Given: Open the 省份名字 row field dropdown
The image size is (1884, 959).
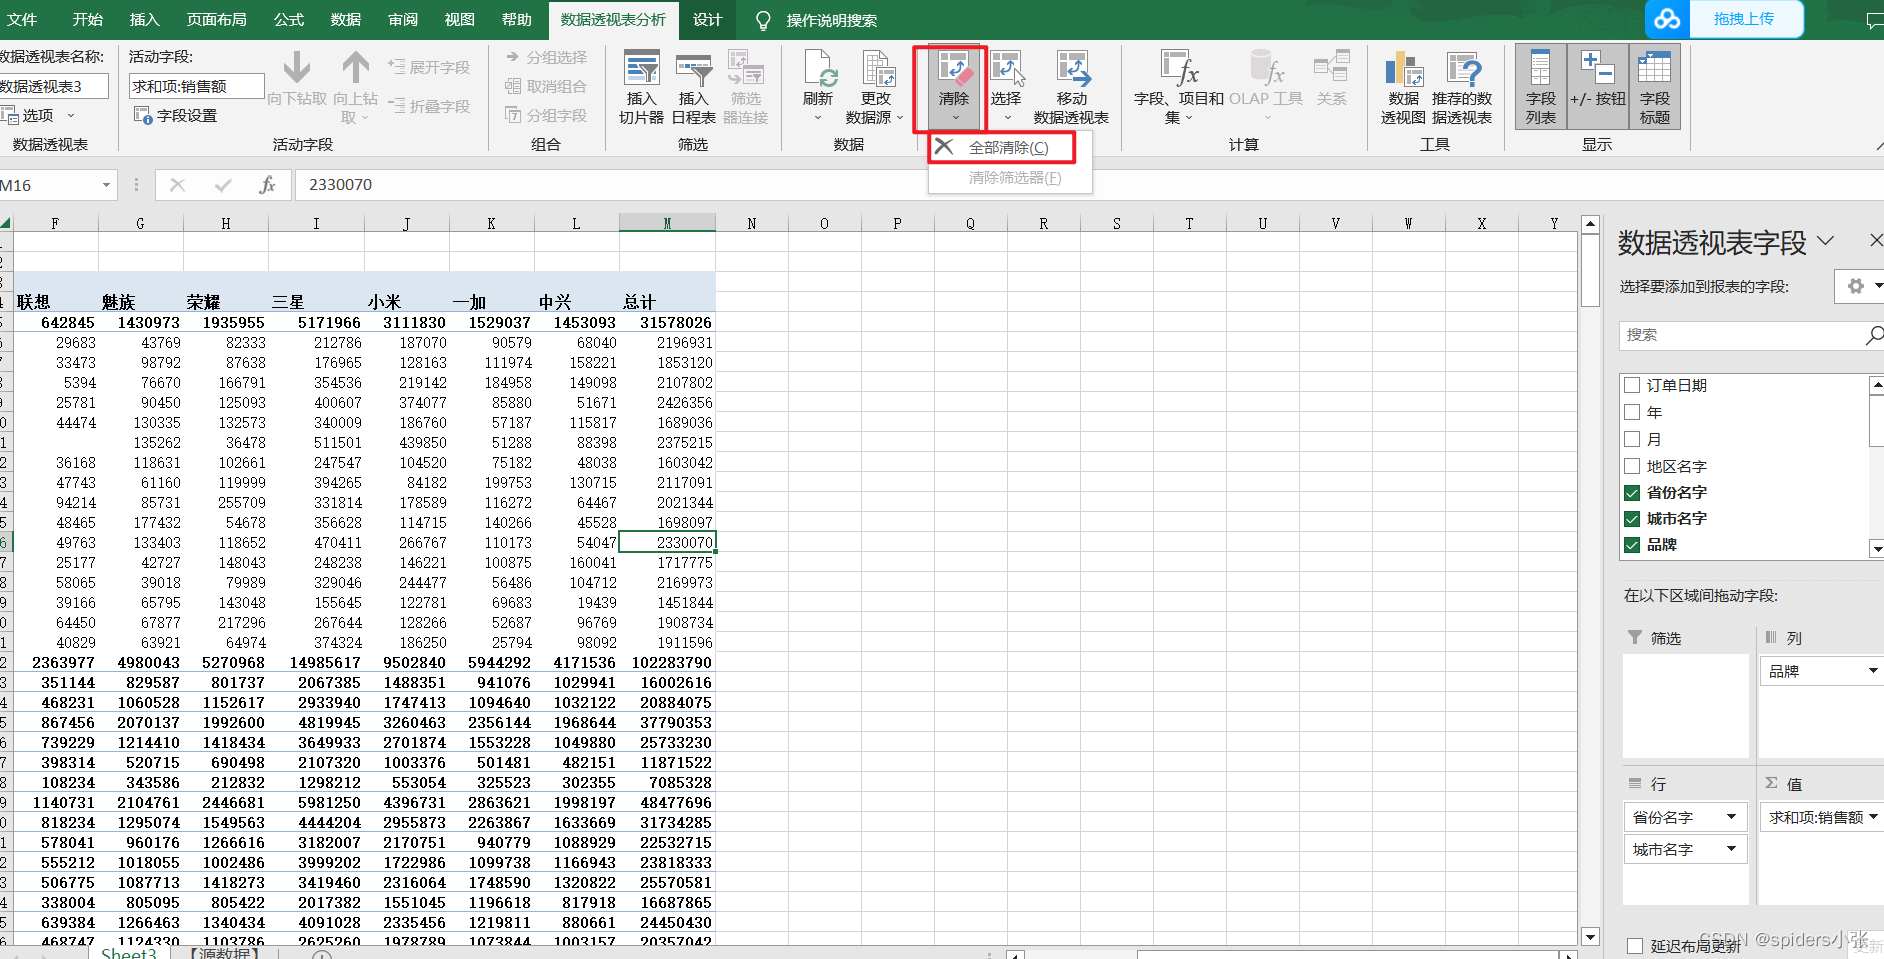Looking at the screenshot, I should pos(1731,817).
